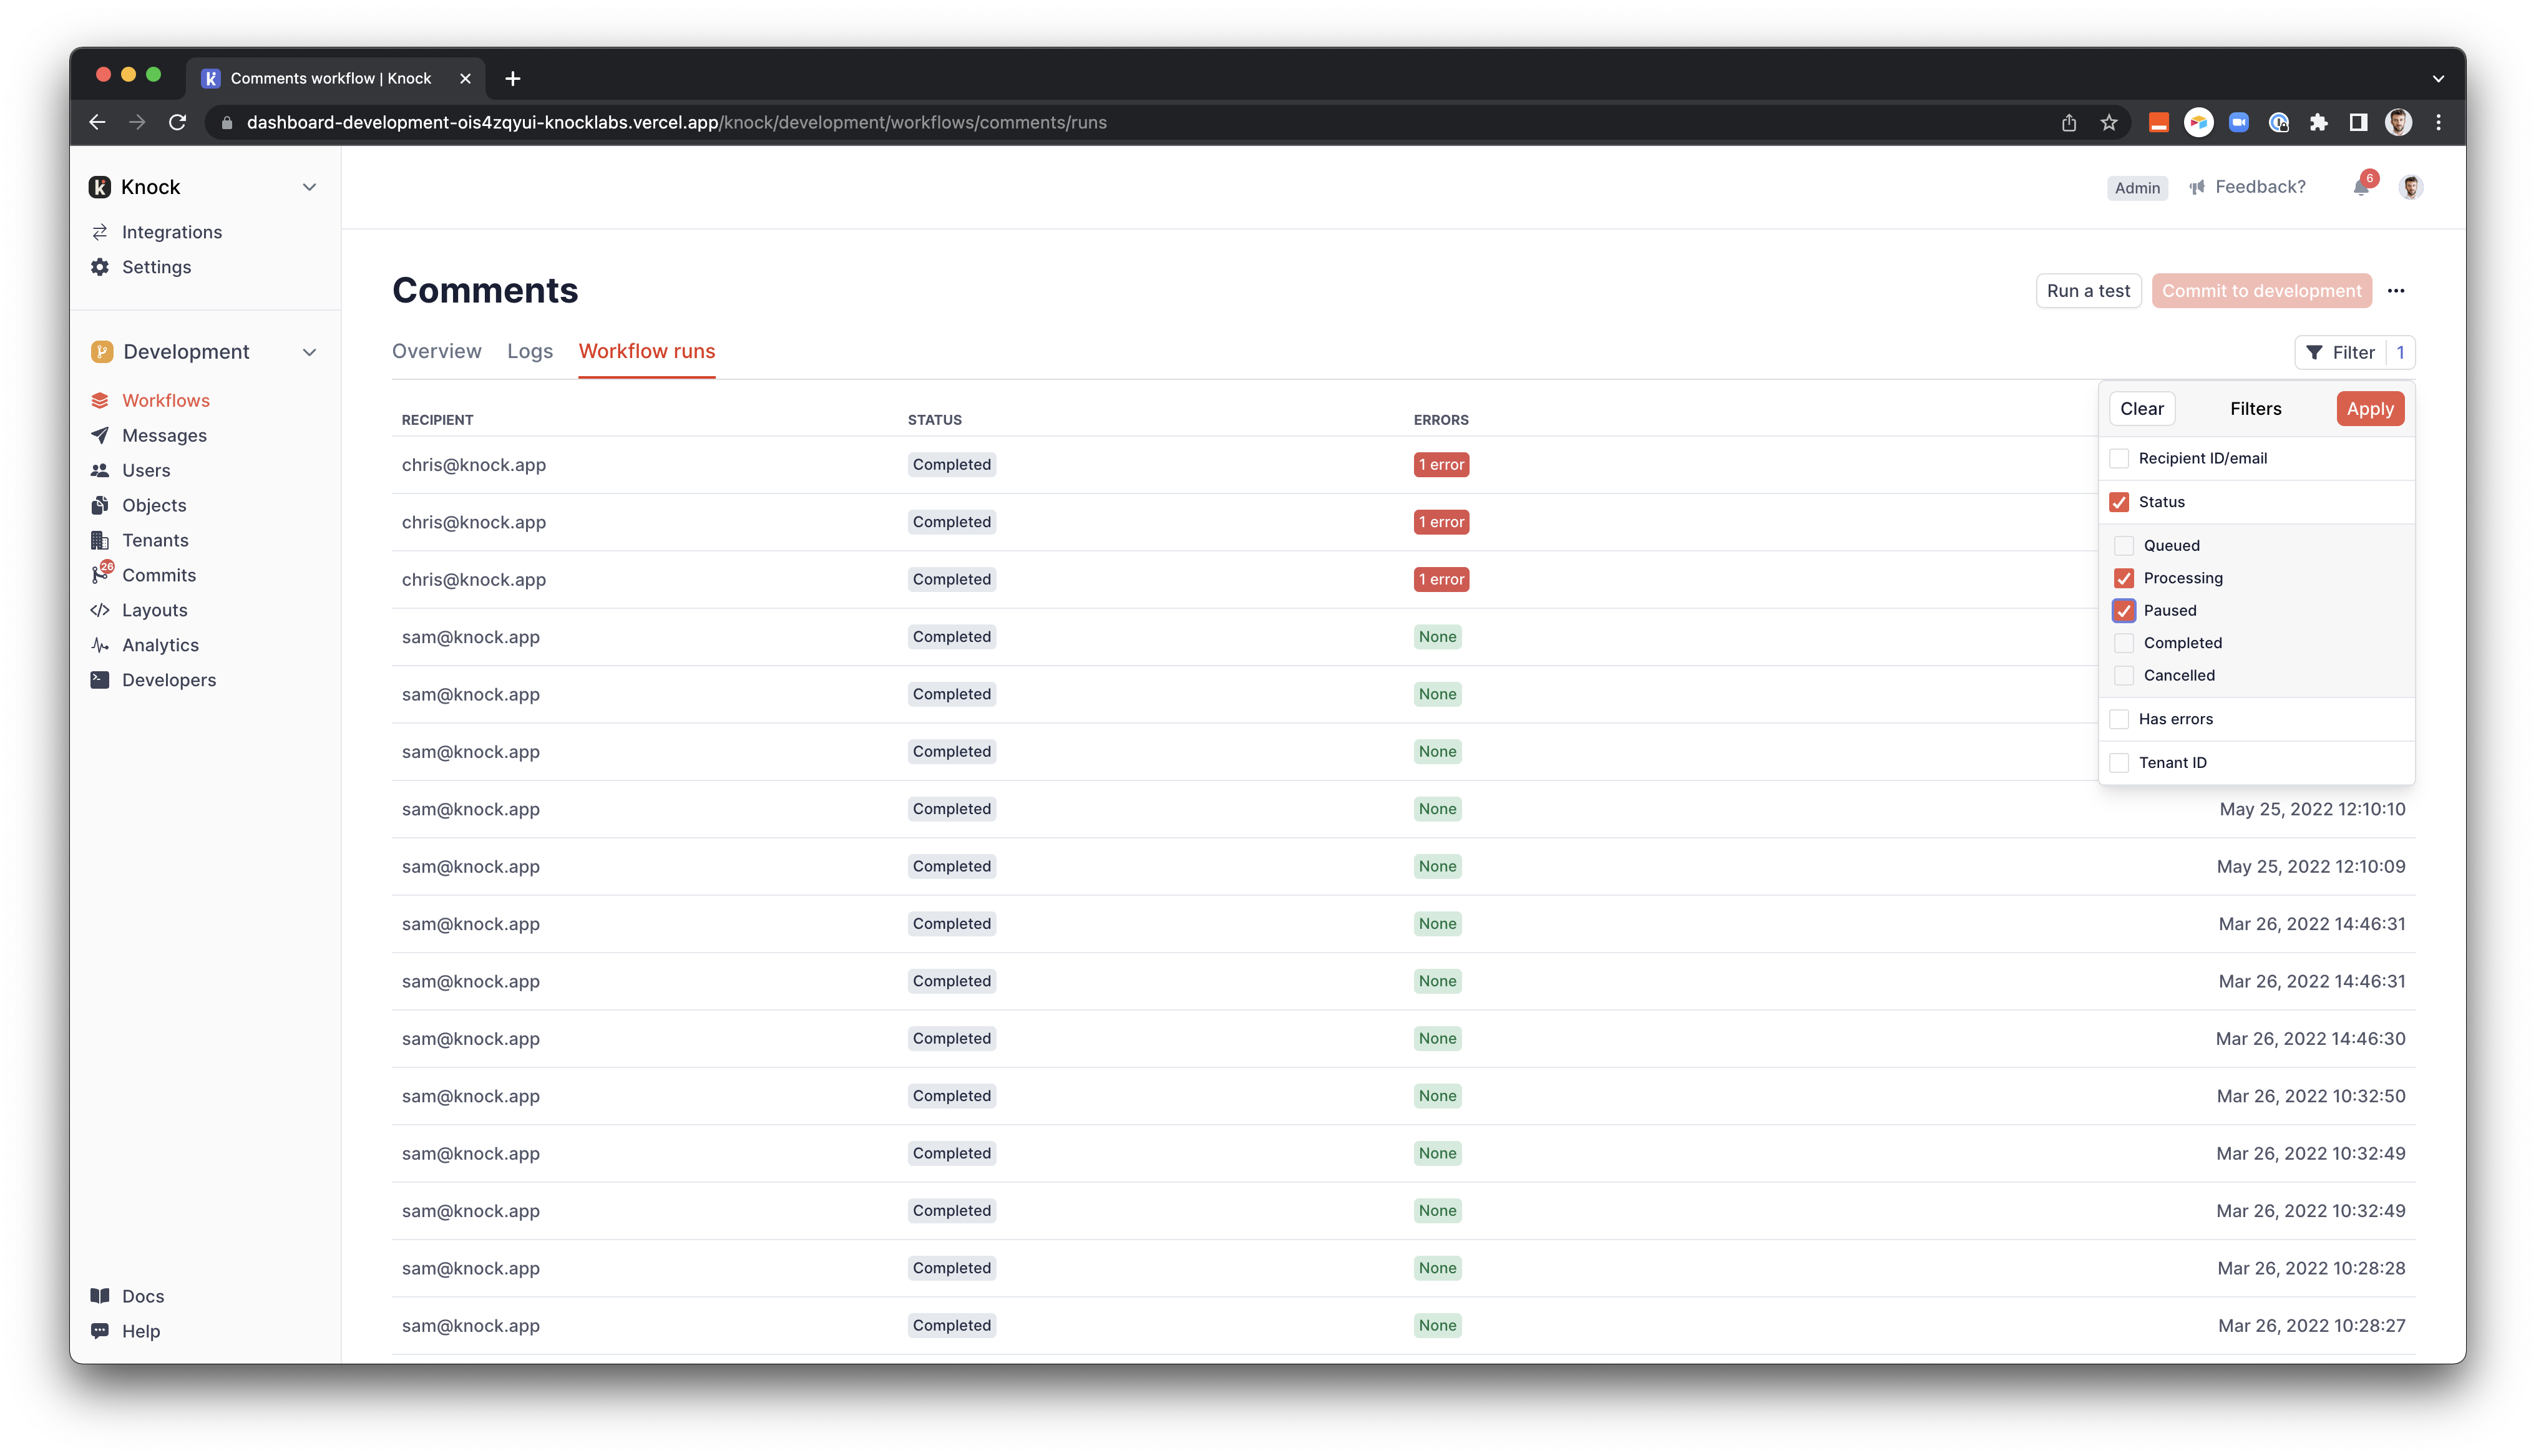Viewport: 2536px width, 1456px height.
Task: Open the Overview tab
Action: click(436, 351)
